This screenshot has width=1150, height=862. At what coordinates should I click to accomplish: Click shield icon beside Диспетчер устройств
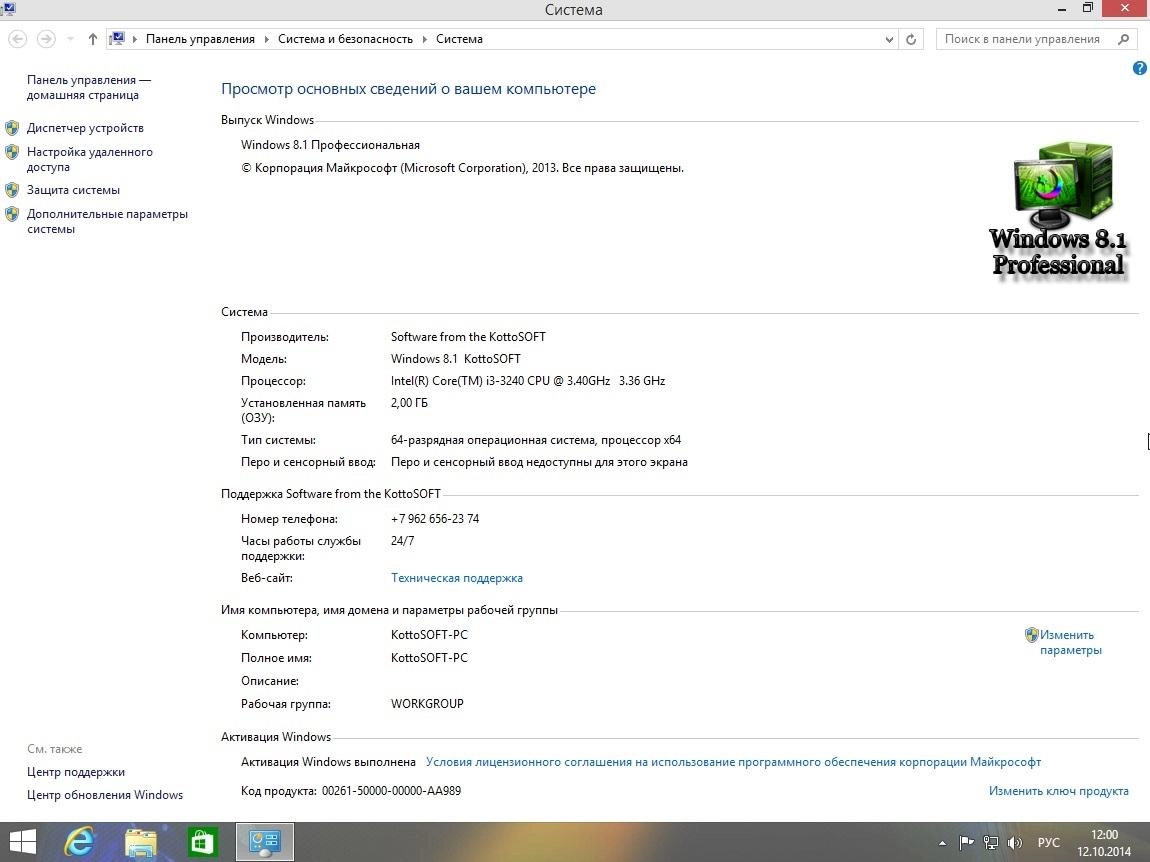[x=12, y=128]
